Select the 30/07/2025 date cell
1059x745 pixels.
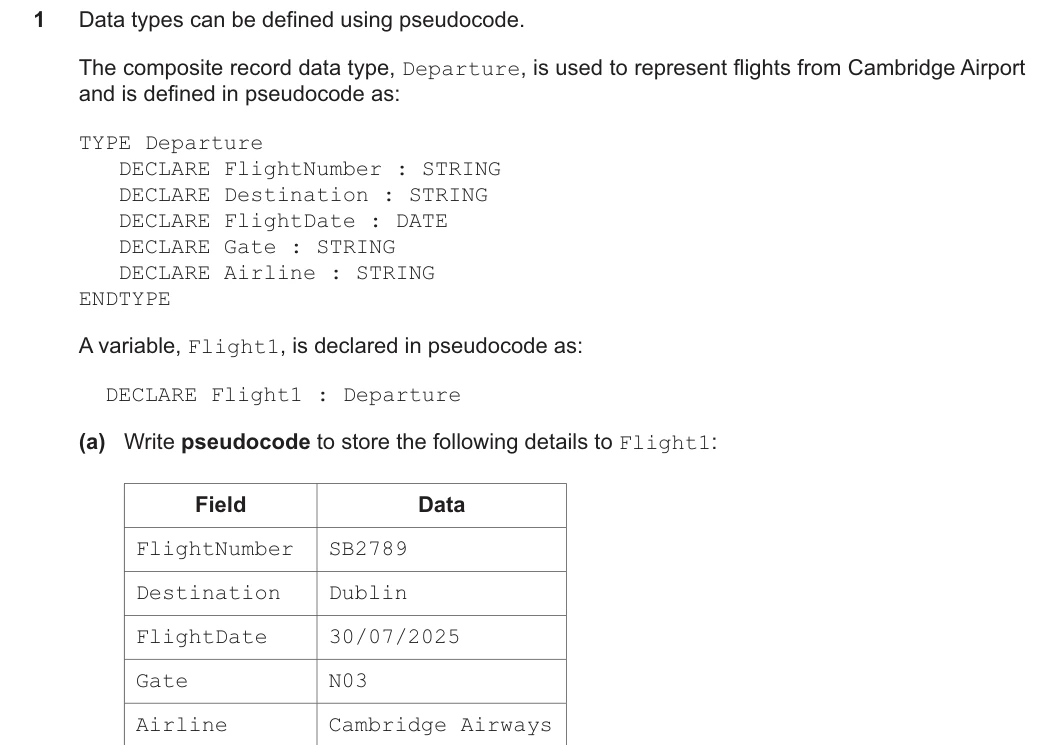[x=442, y=637]
